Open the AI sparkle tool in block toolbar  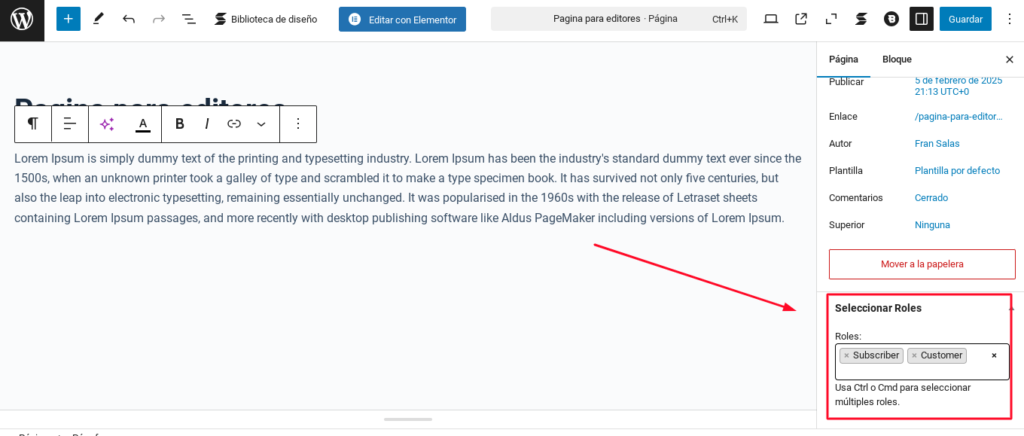[107, 124]
